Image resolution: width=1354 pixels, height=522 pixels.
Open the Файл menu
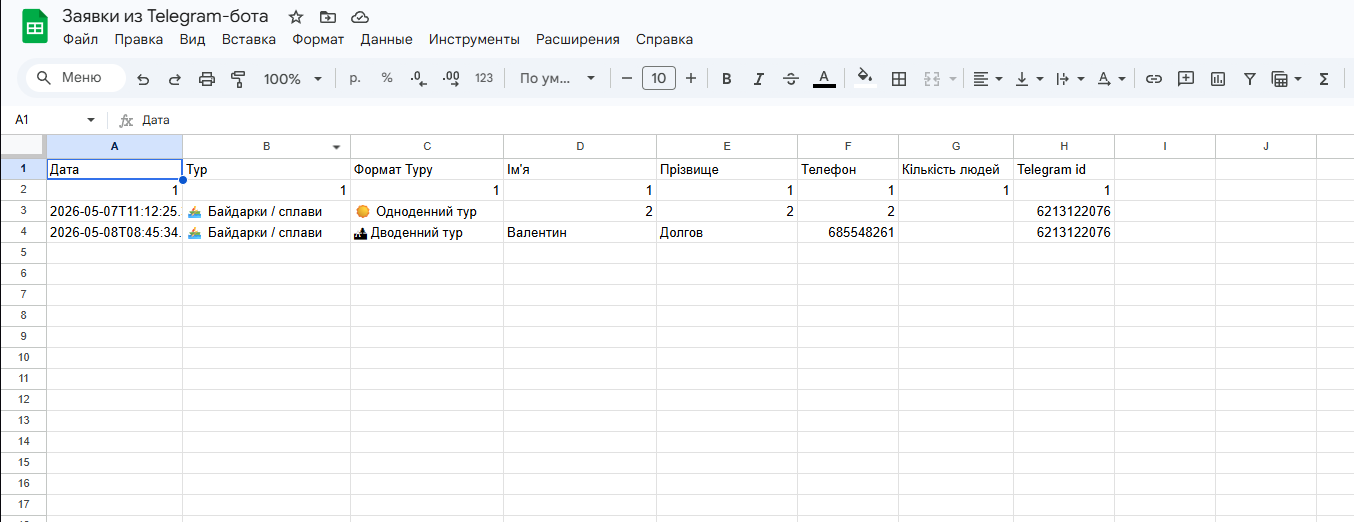point(80,39)
